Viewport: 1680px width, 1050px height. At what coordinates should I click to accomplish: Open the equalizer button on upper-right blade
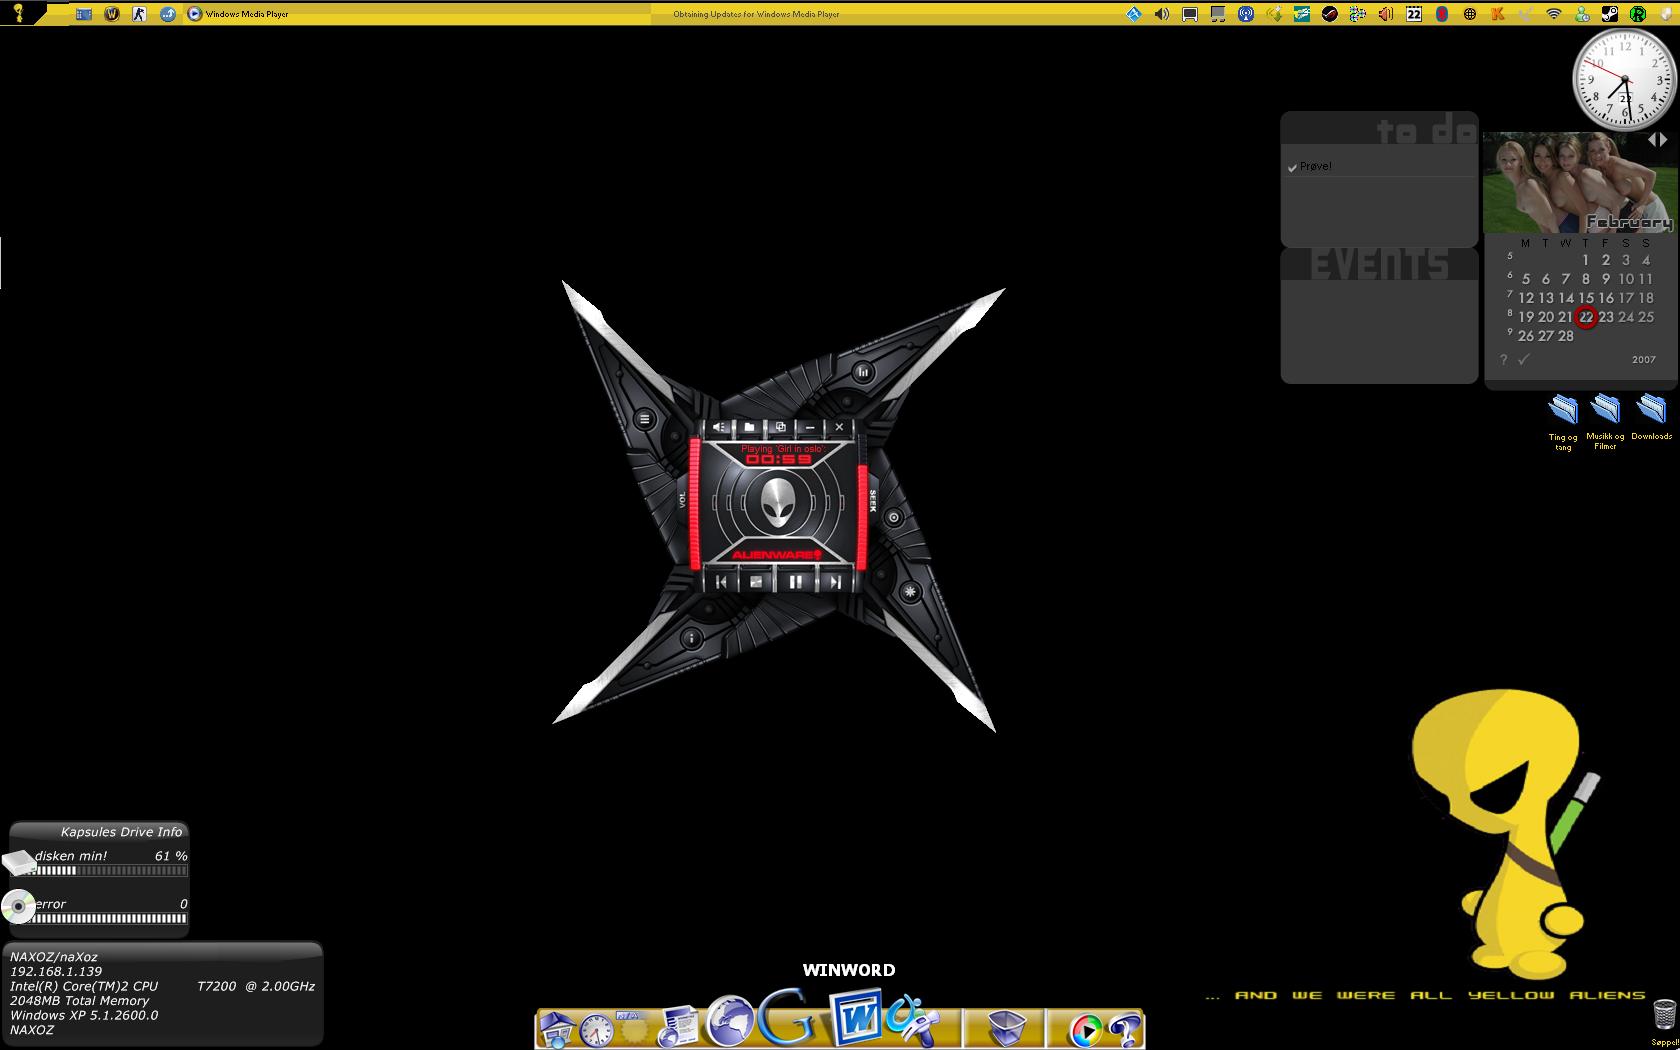pyautogui.click(x=862, y=372)
